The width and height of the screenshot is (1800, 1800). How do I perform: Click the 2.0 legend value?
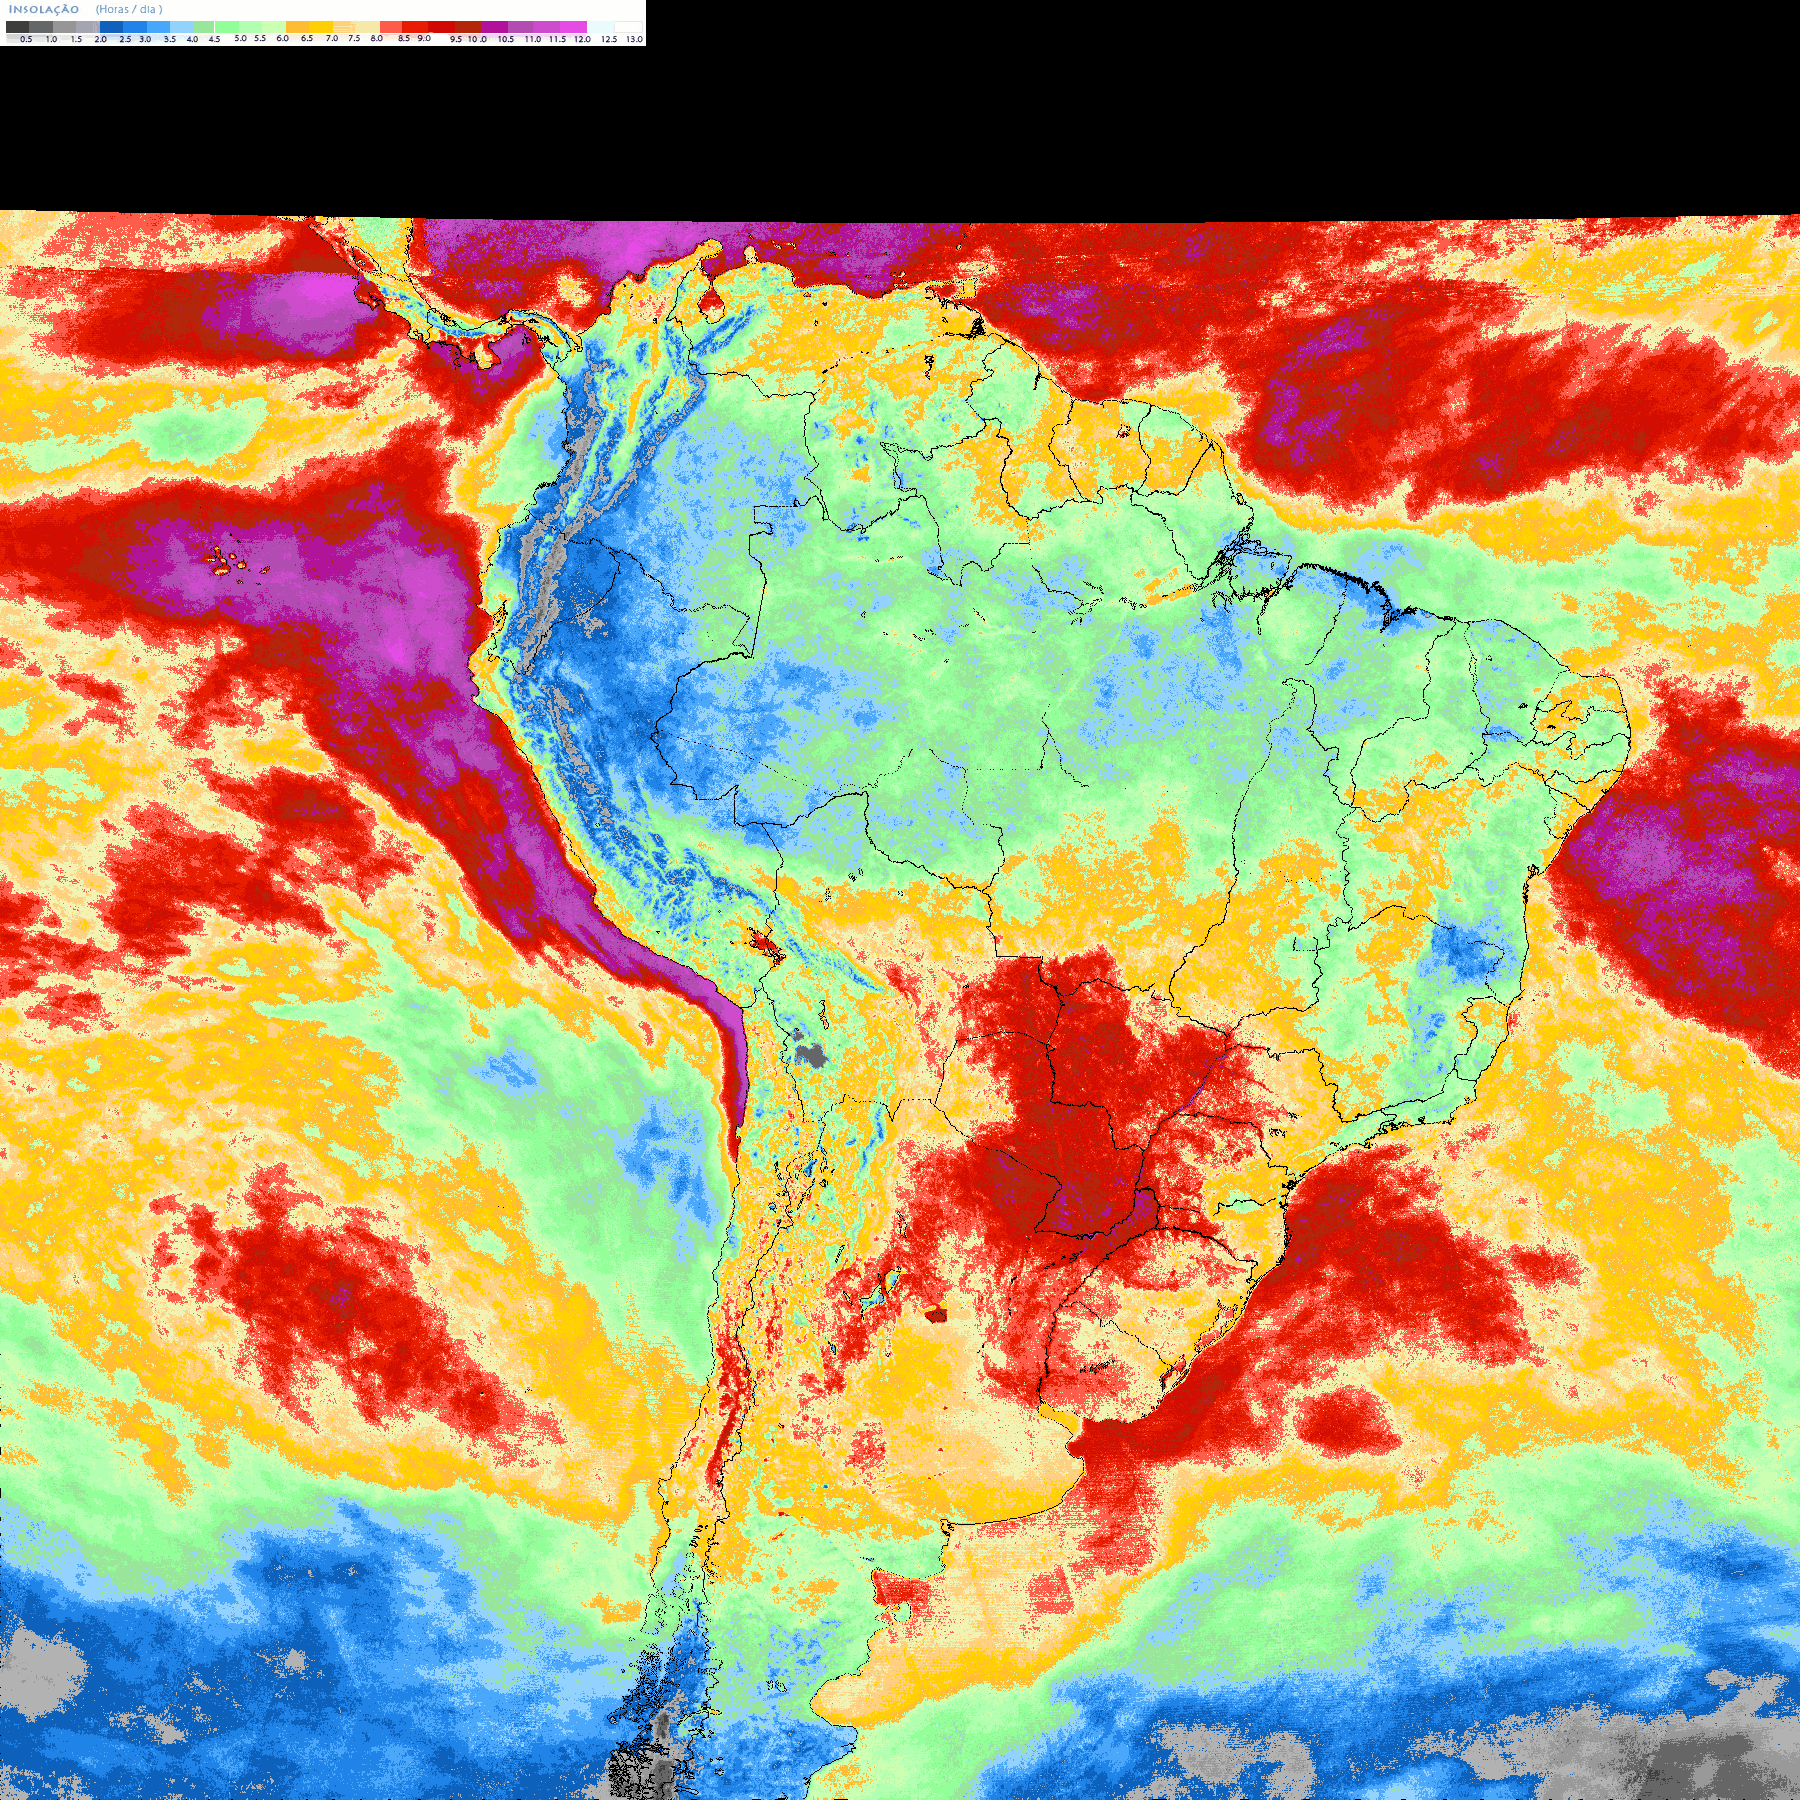click(x=101, y=39)
